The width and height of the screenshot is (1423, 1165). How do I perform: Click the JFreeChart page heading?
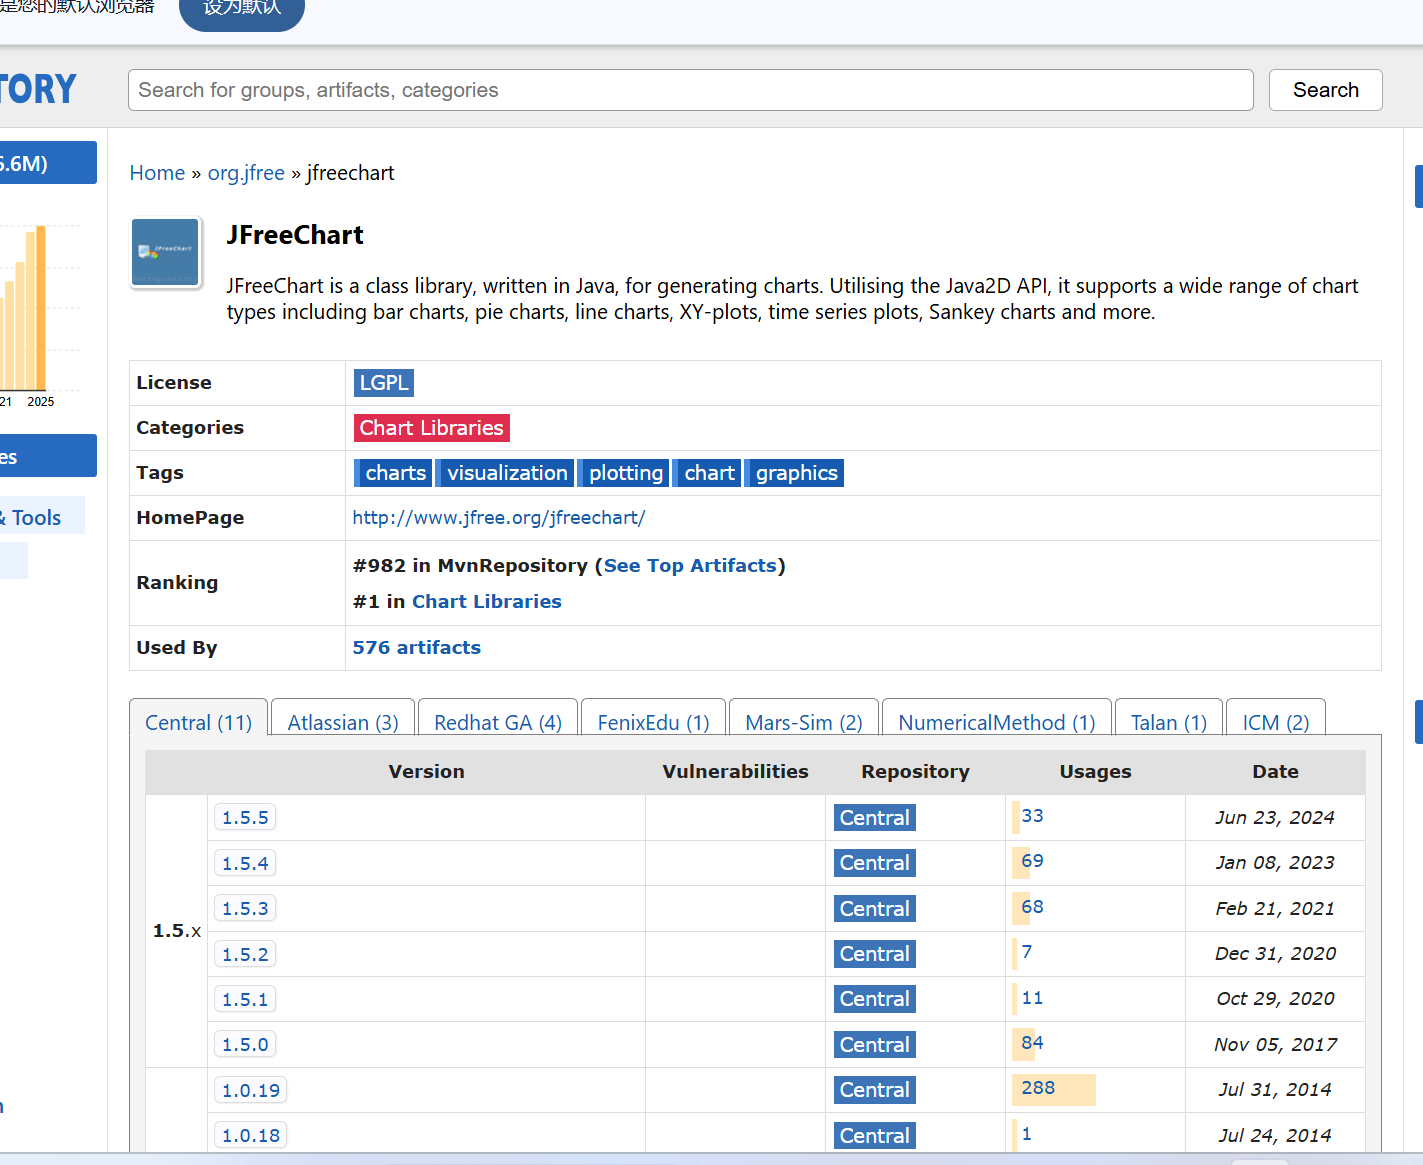click(295, 235)
